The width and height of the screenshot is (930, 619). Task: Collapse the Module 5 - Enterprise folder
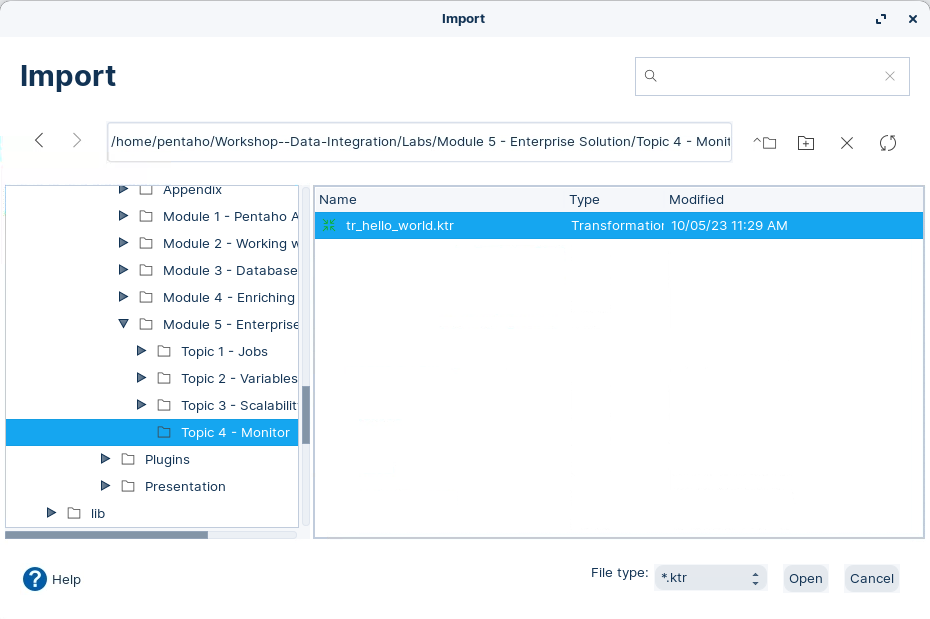coord(123,324)
